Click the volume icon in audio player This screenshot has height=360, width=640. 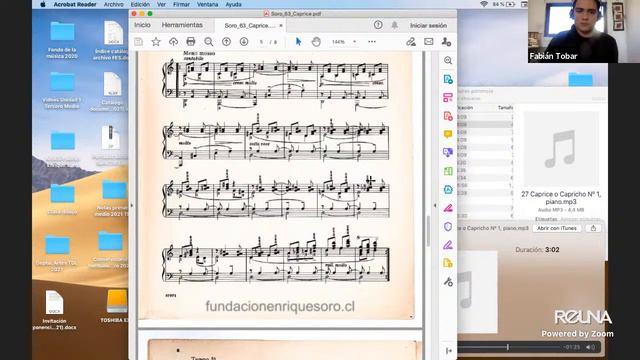click(590, 347)
